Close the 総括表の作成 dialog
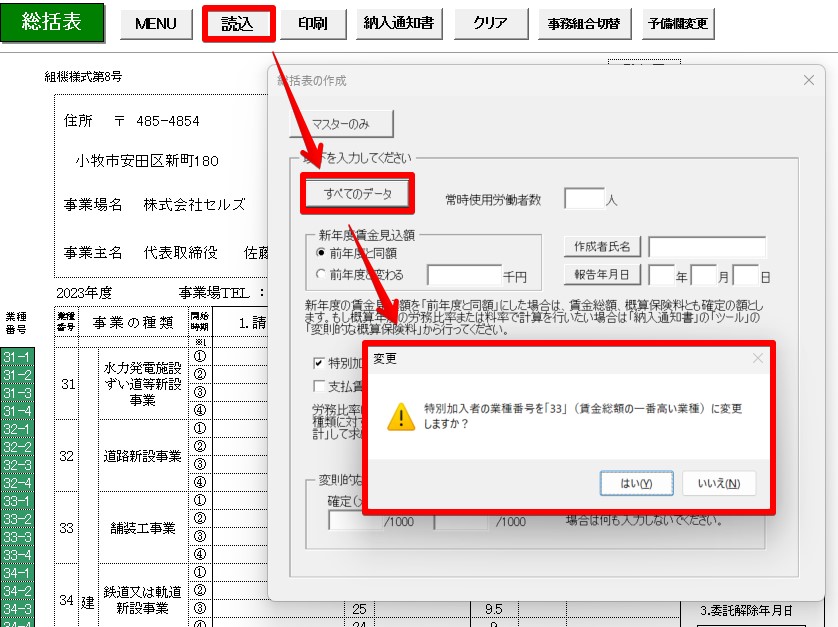This screenshot has width=838, height=627. [x=809, y=80]
